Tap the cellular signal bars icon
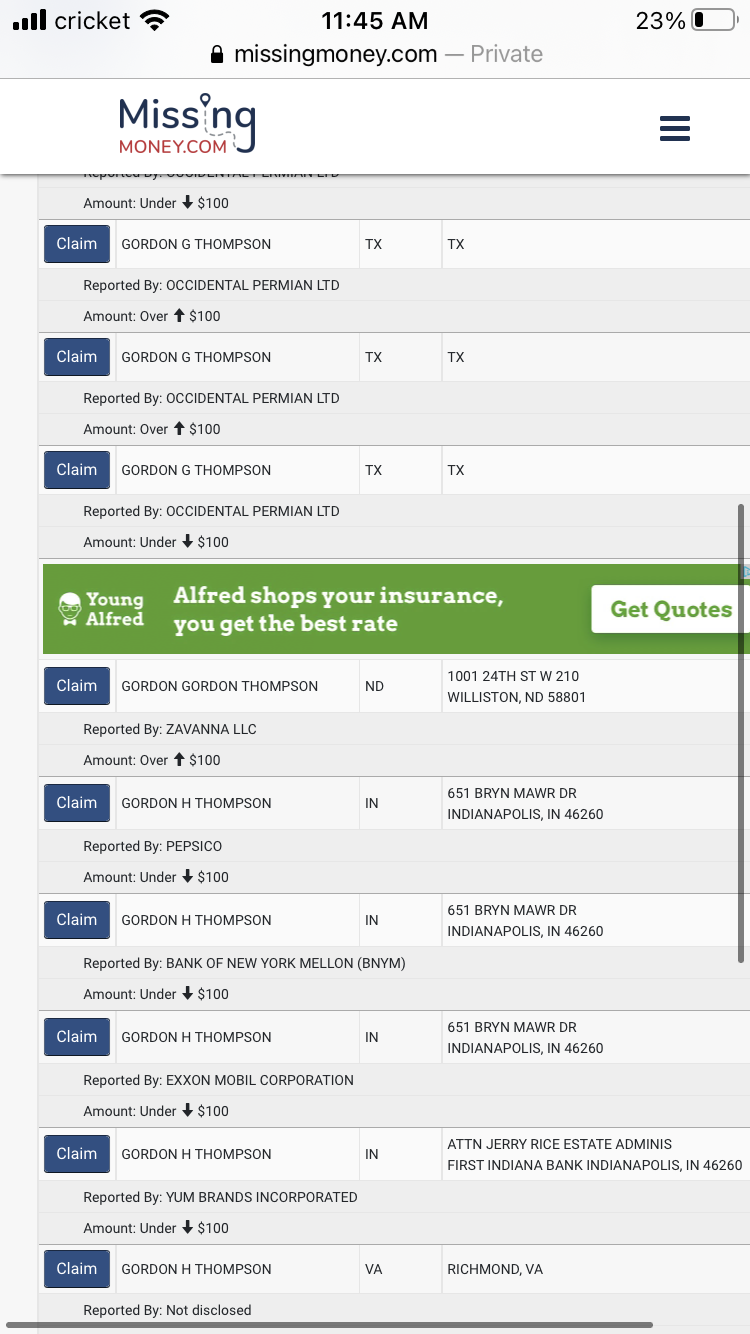This screenshot has width=750, height=1334. [30, 20]
